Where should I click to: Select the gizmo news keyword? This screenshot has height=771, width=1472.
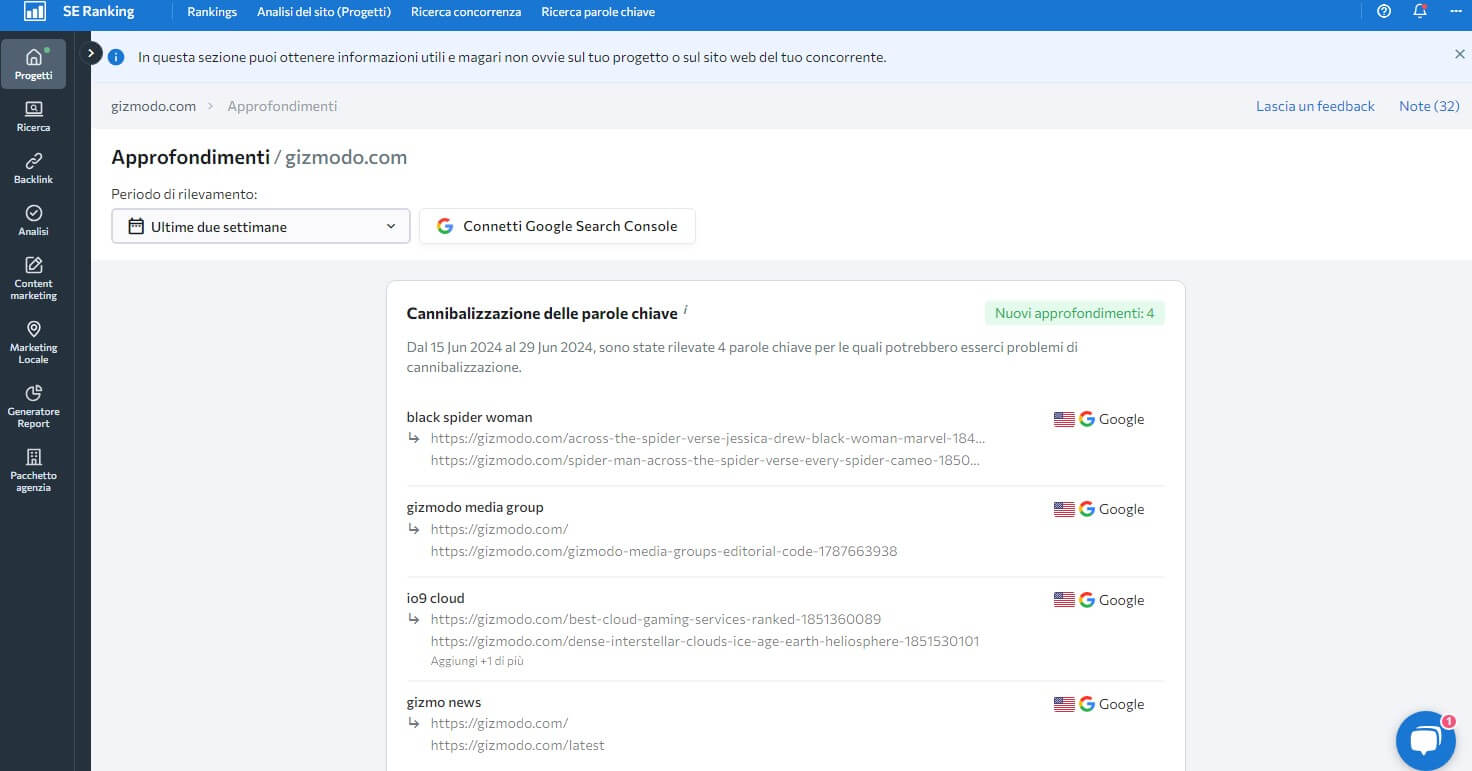pyautogui.click(x=444, y=702)
